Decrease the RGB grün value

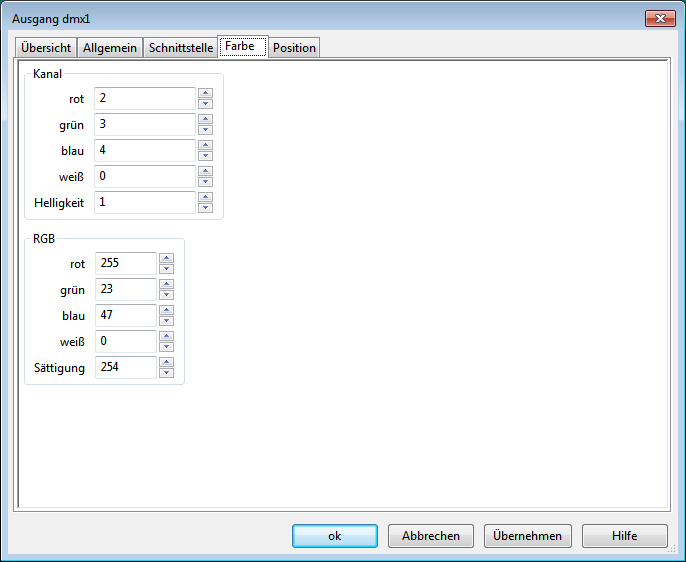[x=166, y=295]
